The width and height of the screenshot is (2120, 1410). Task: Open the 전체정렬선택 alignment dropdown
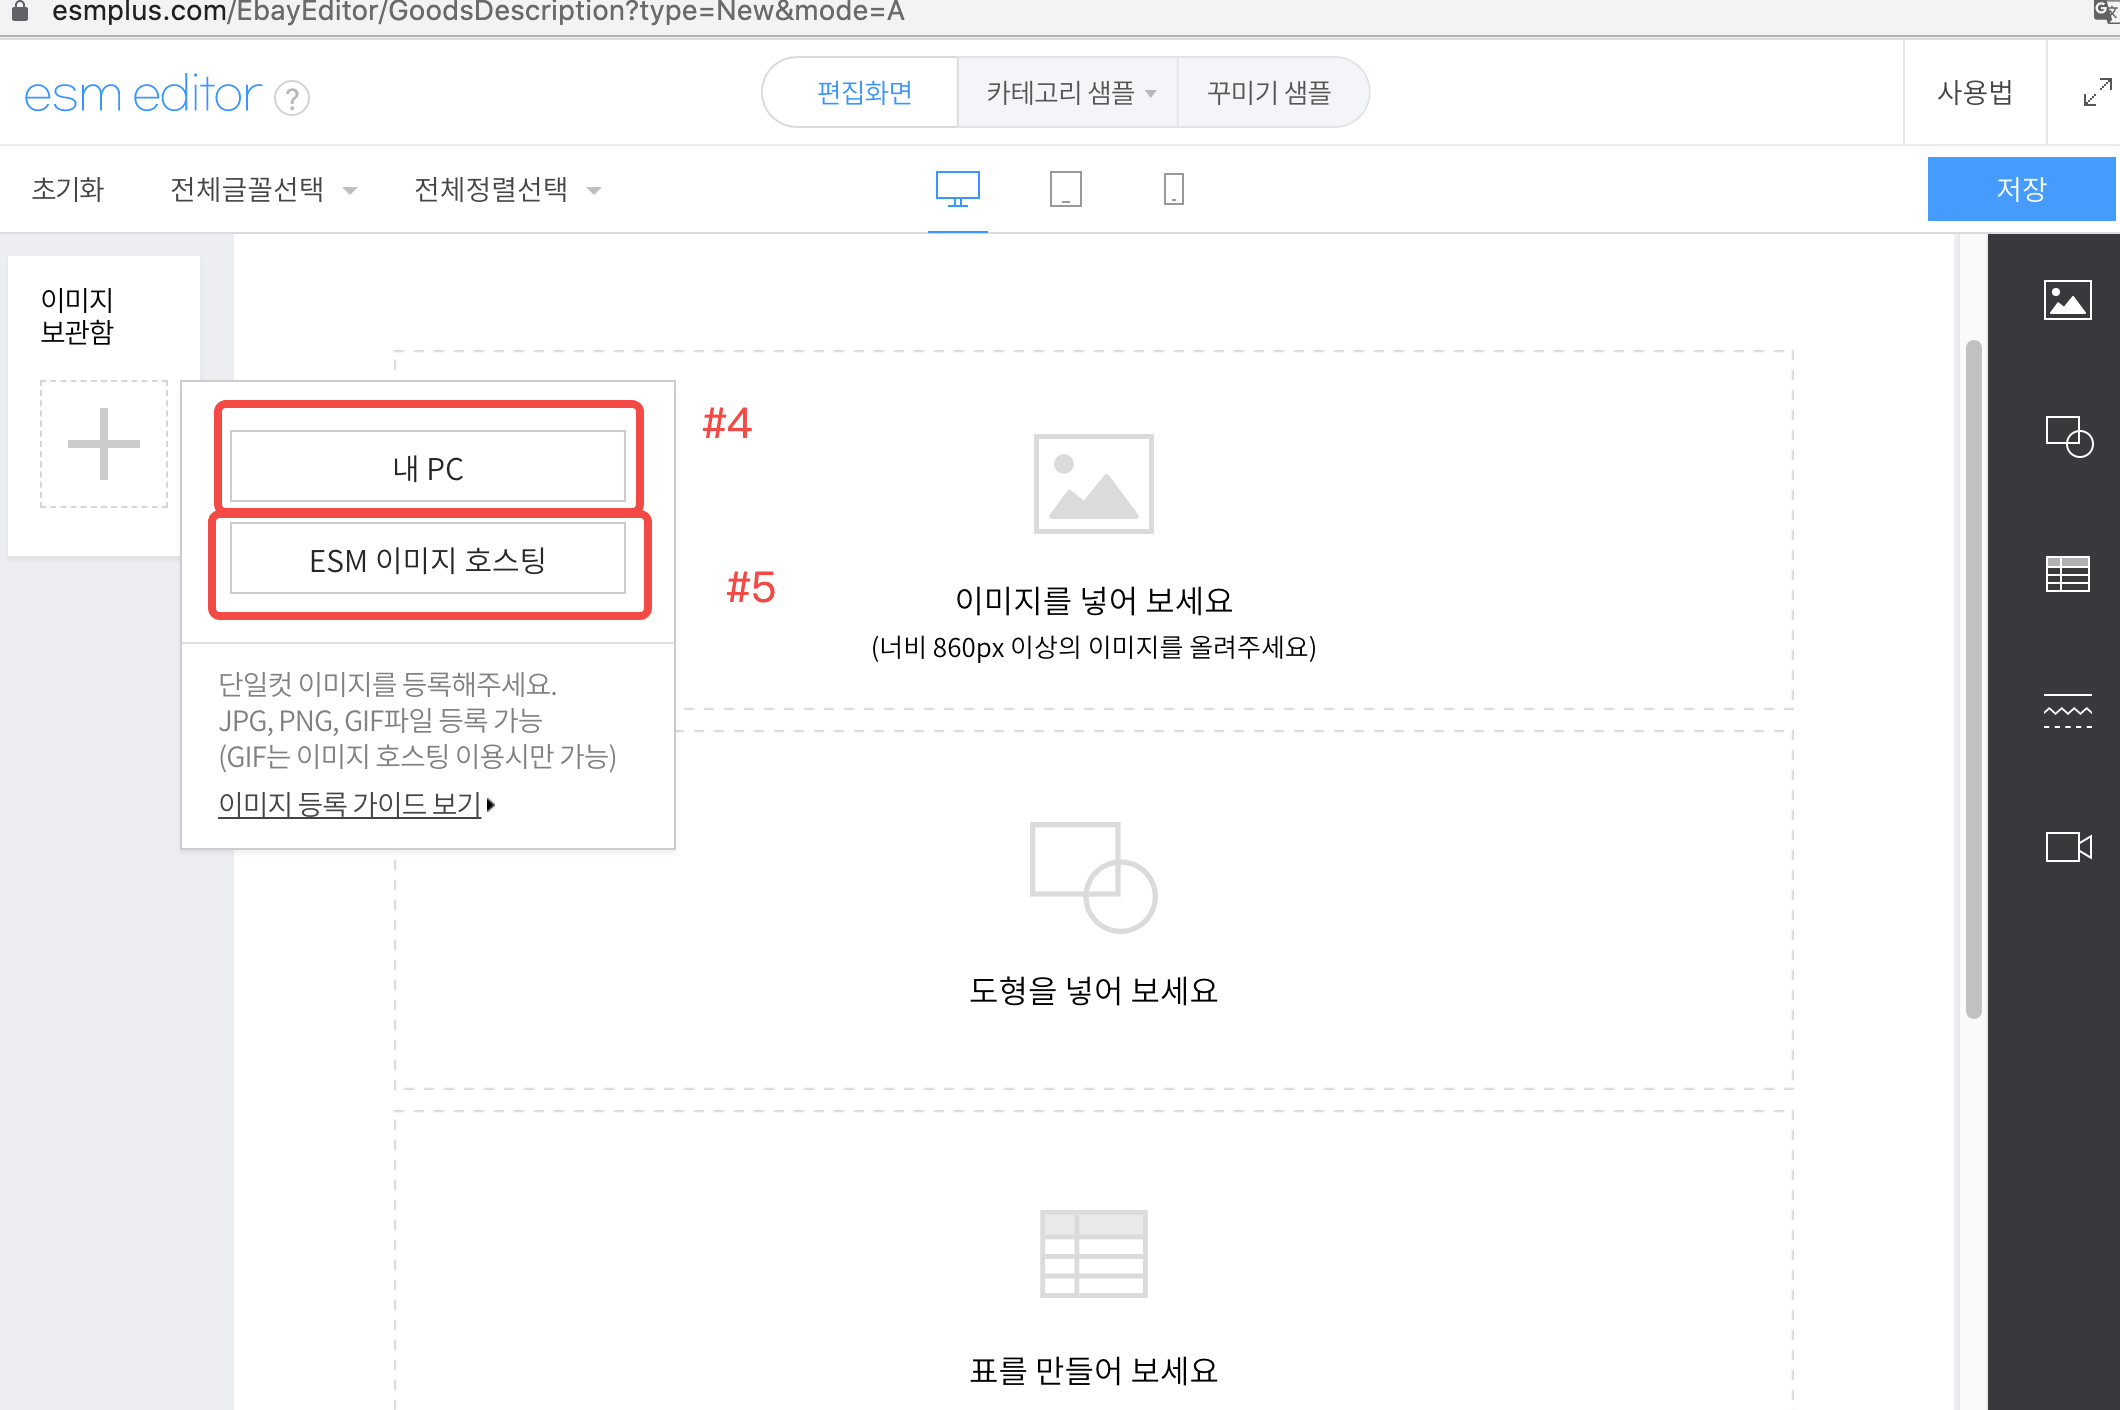click(x=507, y=189)
